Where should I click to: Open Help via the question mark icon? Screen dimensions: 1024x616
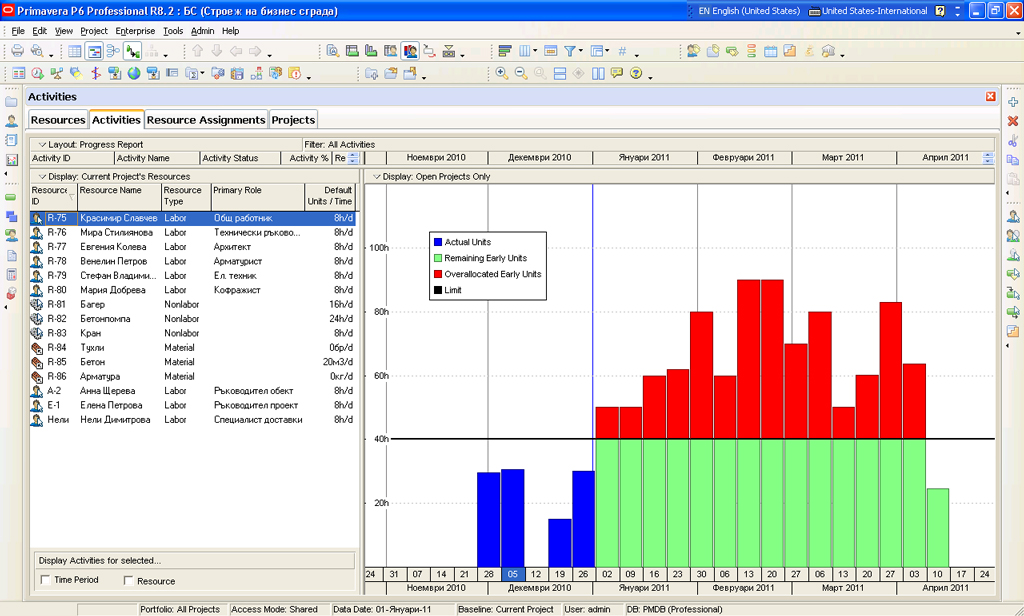point(636,73)
